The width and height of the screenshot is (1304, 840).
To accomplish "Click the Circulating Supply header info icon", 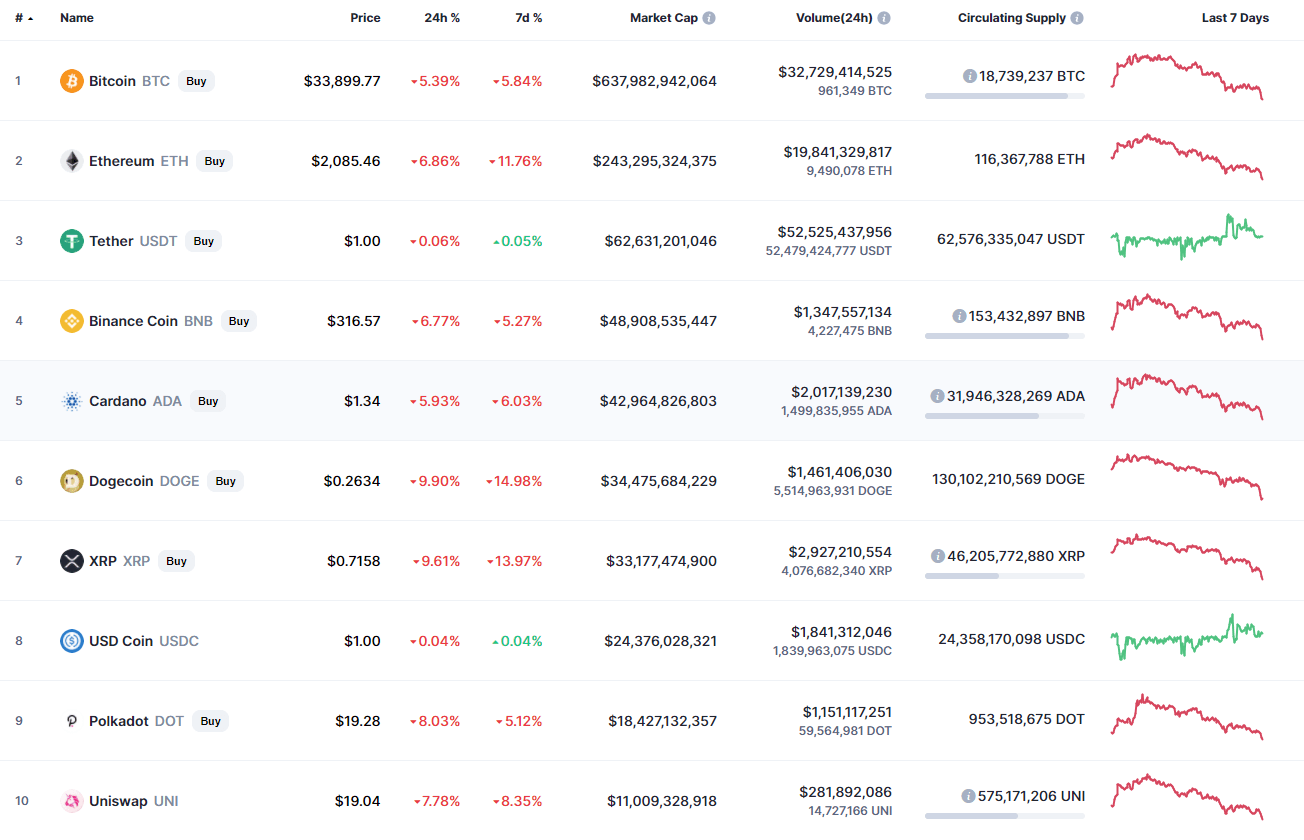I will [x=1076, y=18].
